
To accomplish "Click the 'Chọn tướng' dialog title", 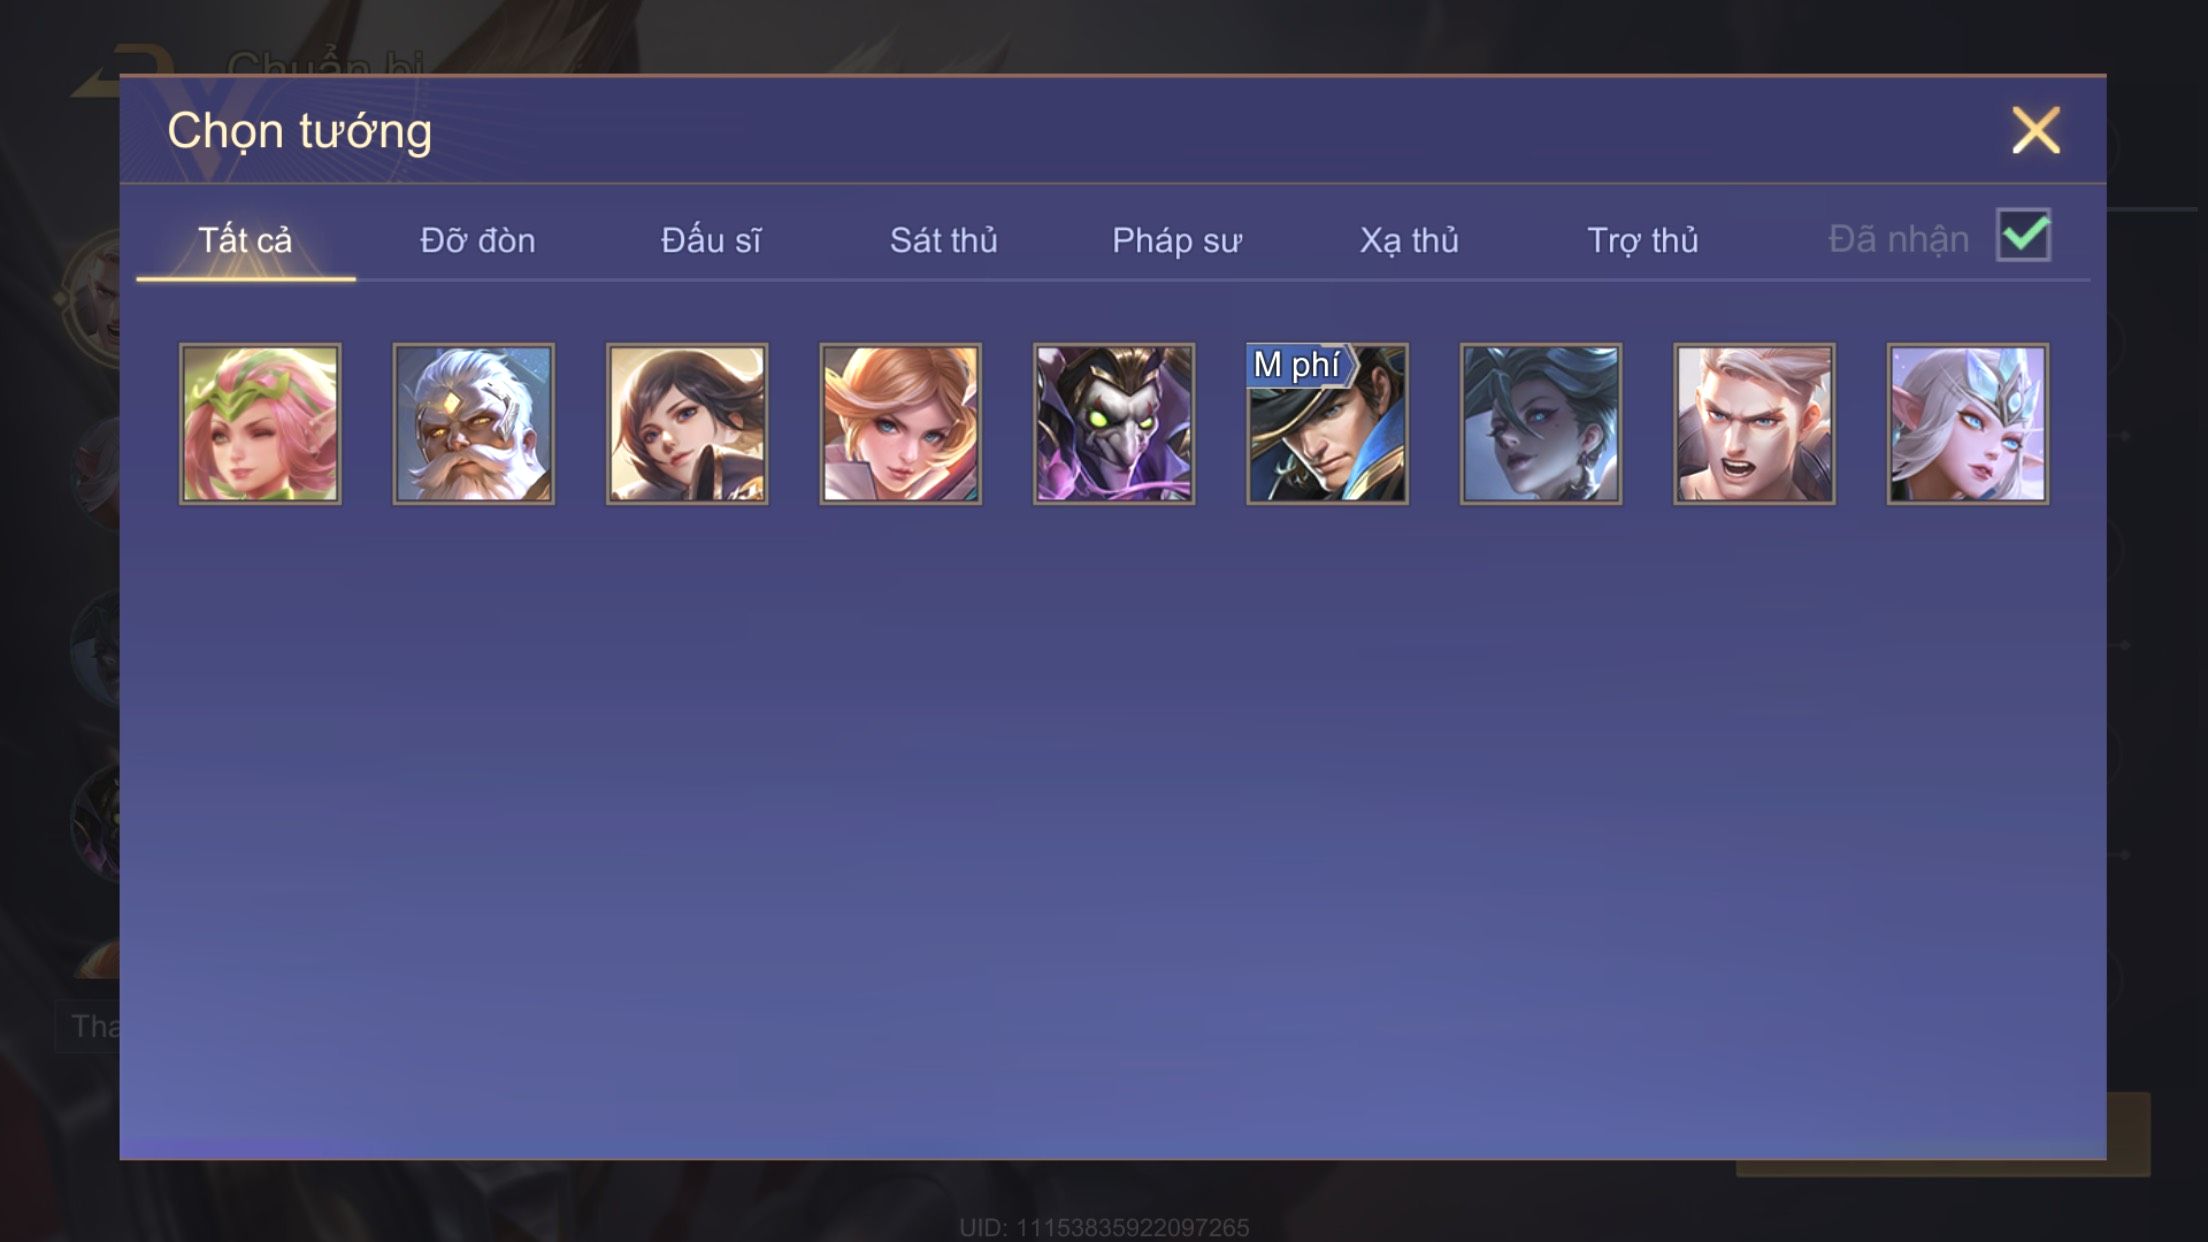I will [300, 131].
